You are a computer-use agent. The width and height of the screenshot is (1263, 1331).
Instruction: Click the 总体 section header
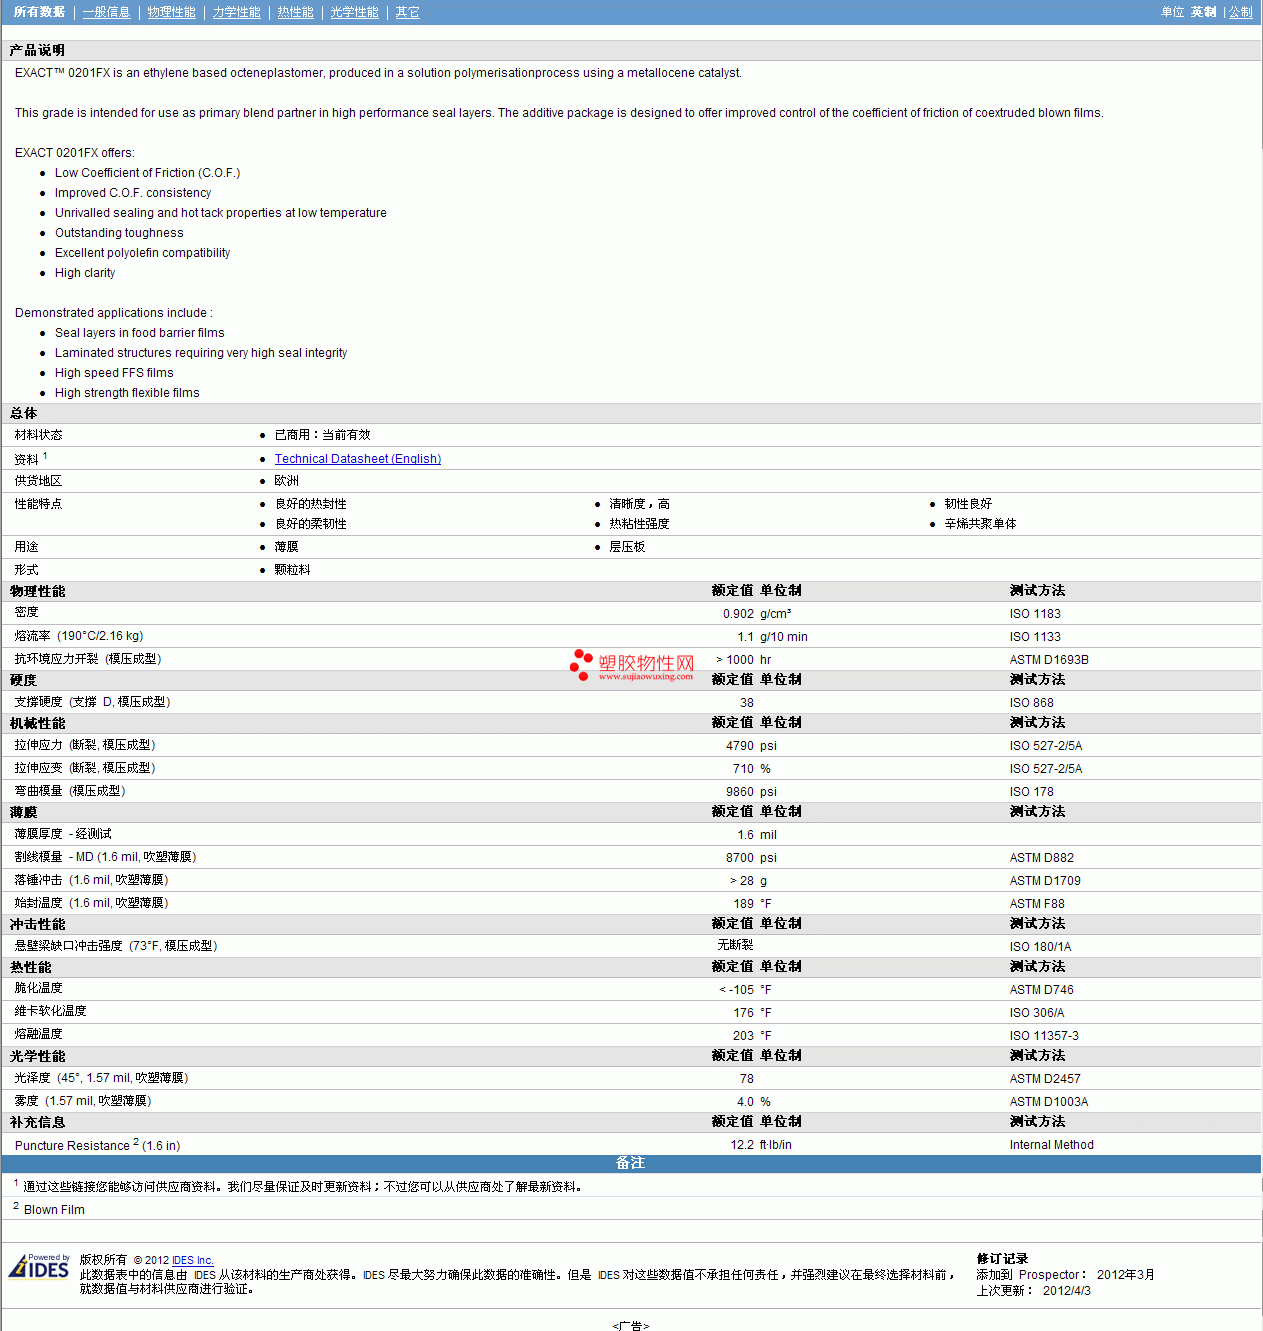24,413
